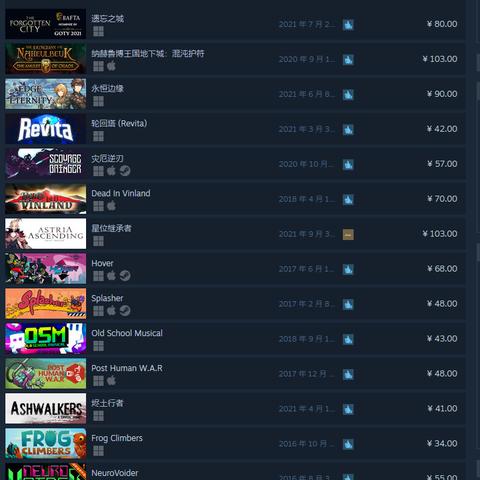
Task: Click the Windows icon under Old School Musical
Action: pos(98,346)
